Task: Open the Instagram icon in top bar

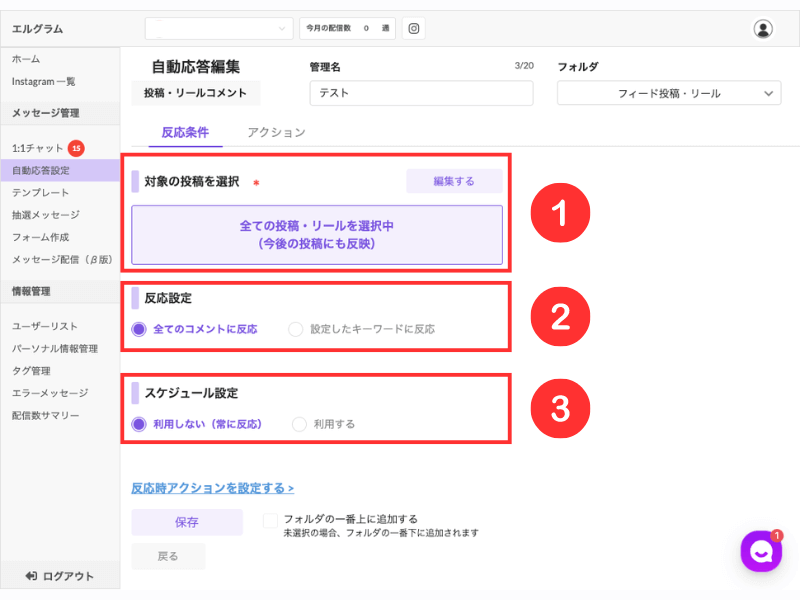Action: click(414, 29)
